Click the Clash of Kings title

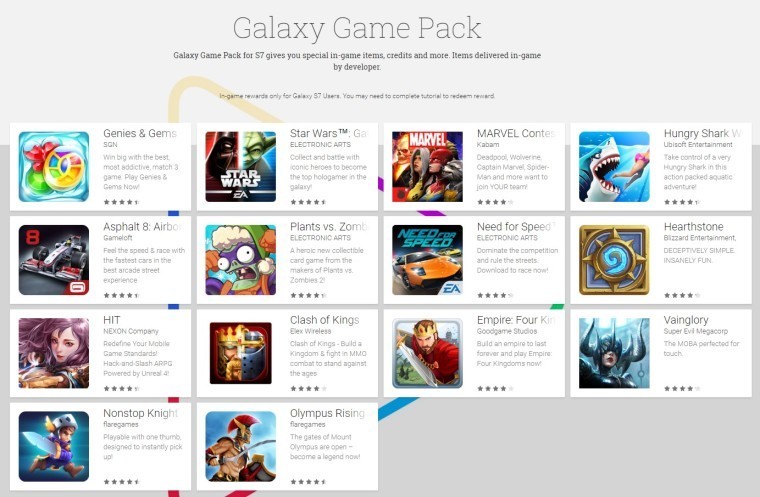click(x=324, y=320)
